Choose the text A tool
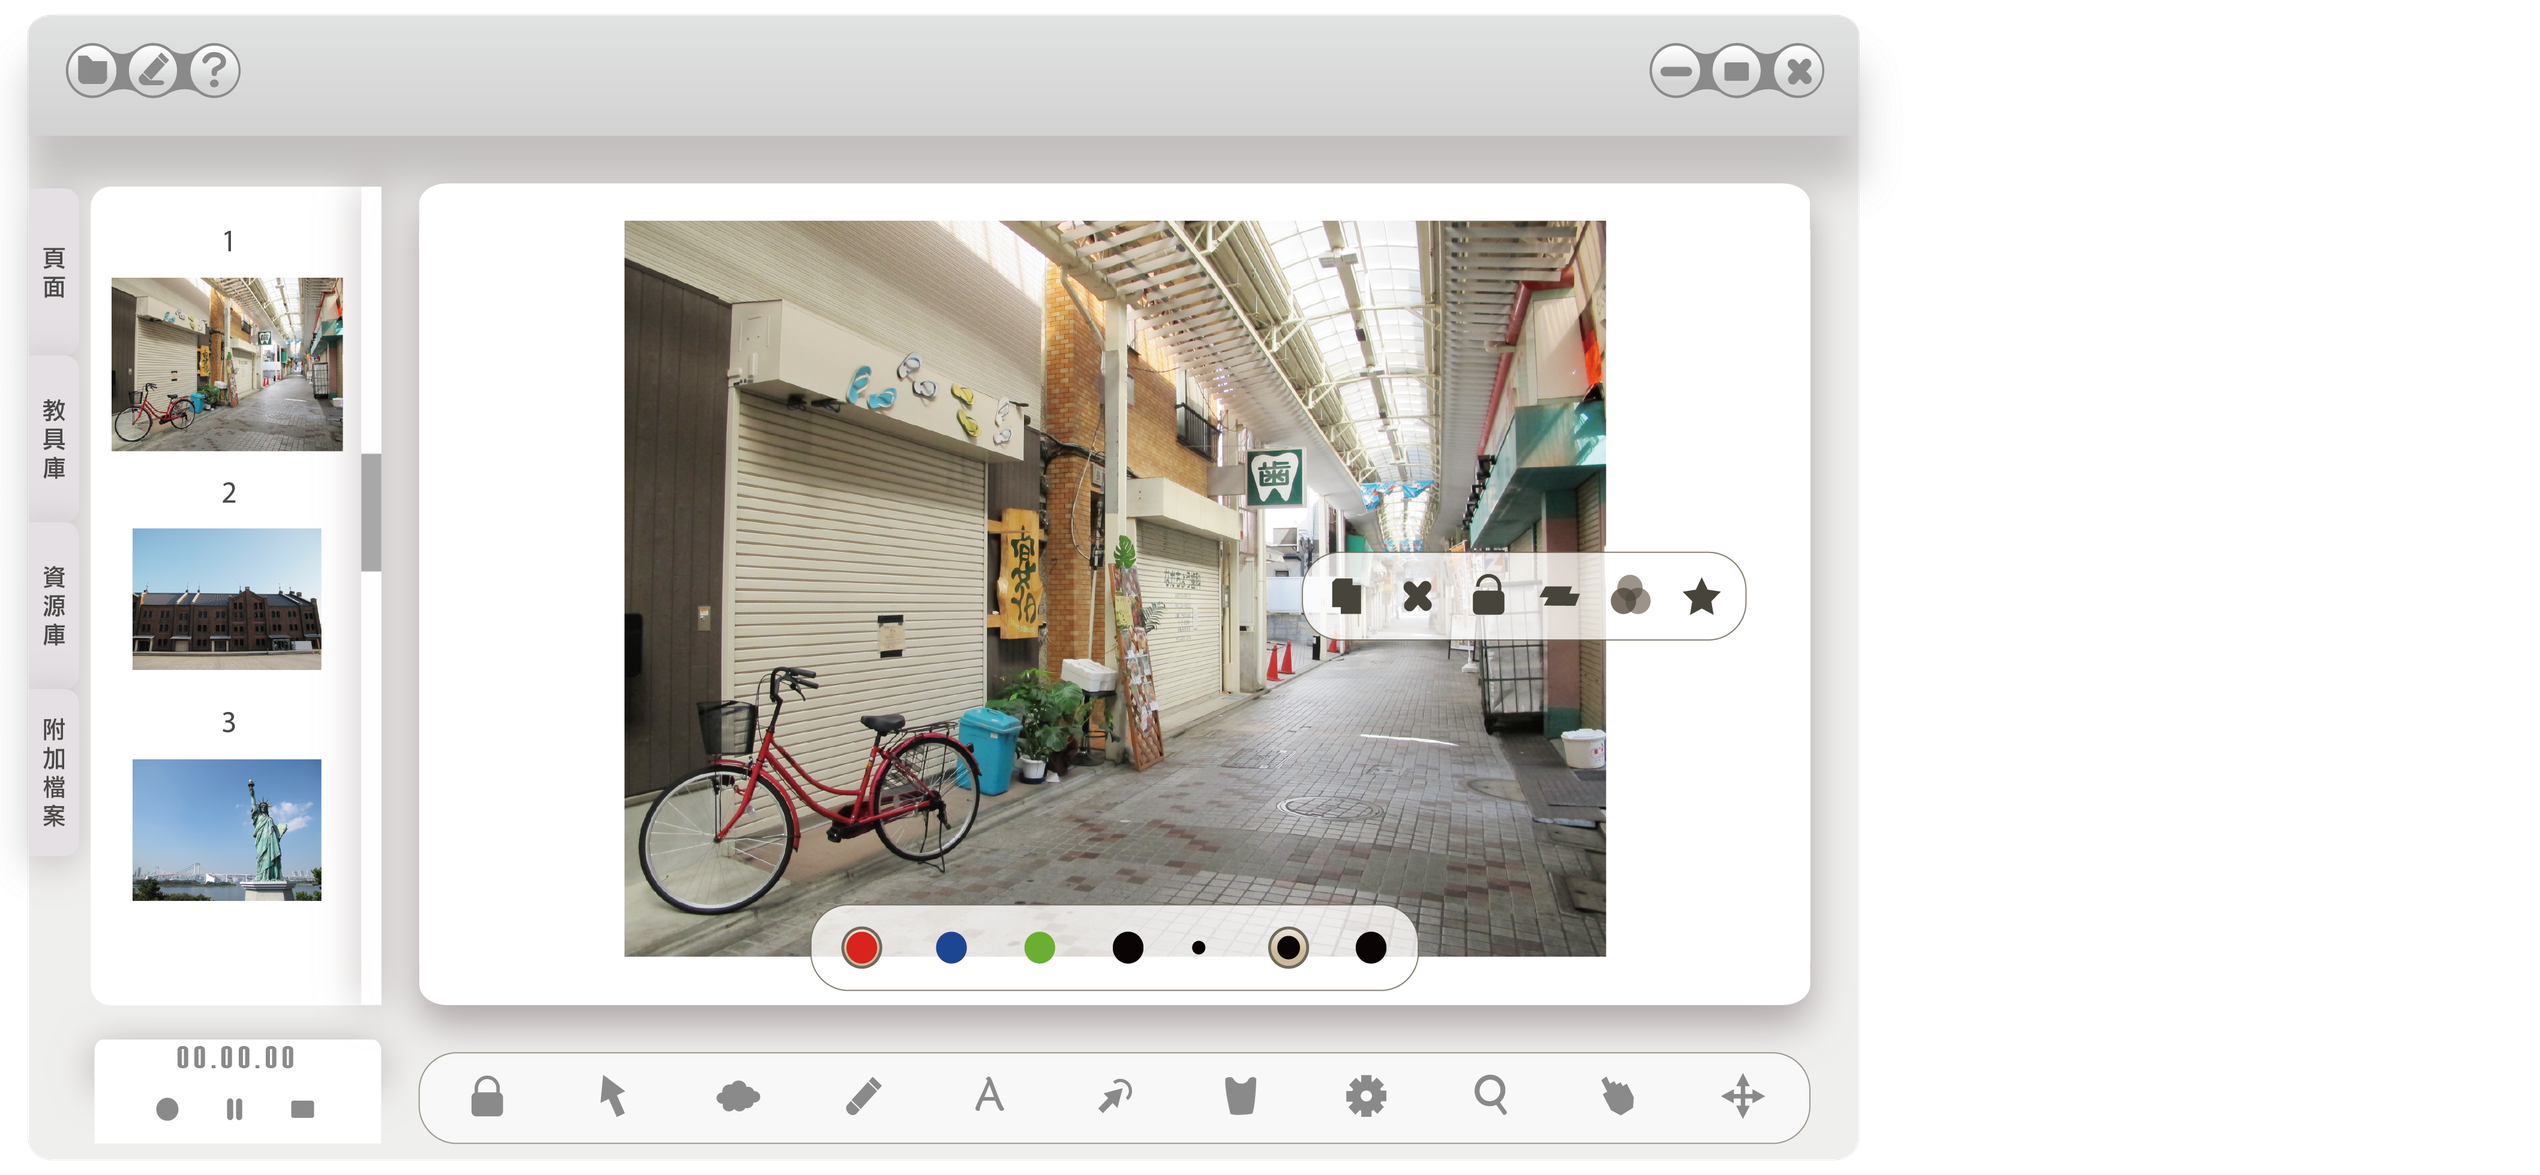The image size is (2540, 1175). tap(989, 1096)
